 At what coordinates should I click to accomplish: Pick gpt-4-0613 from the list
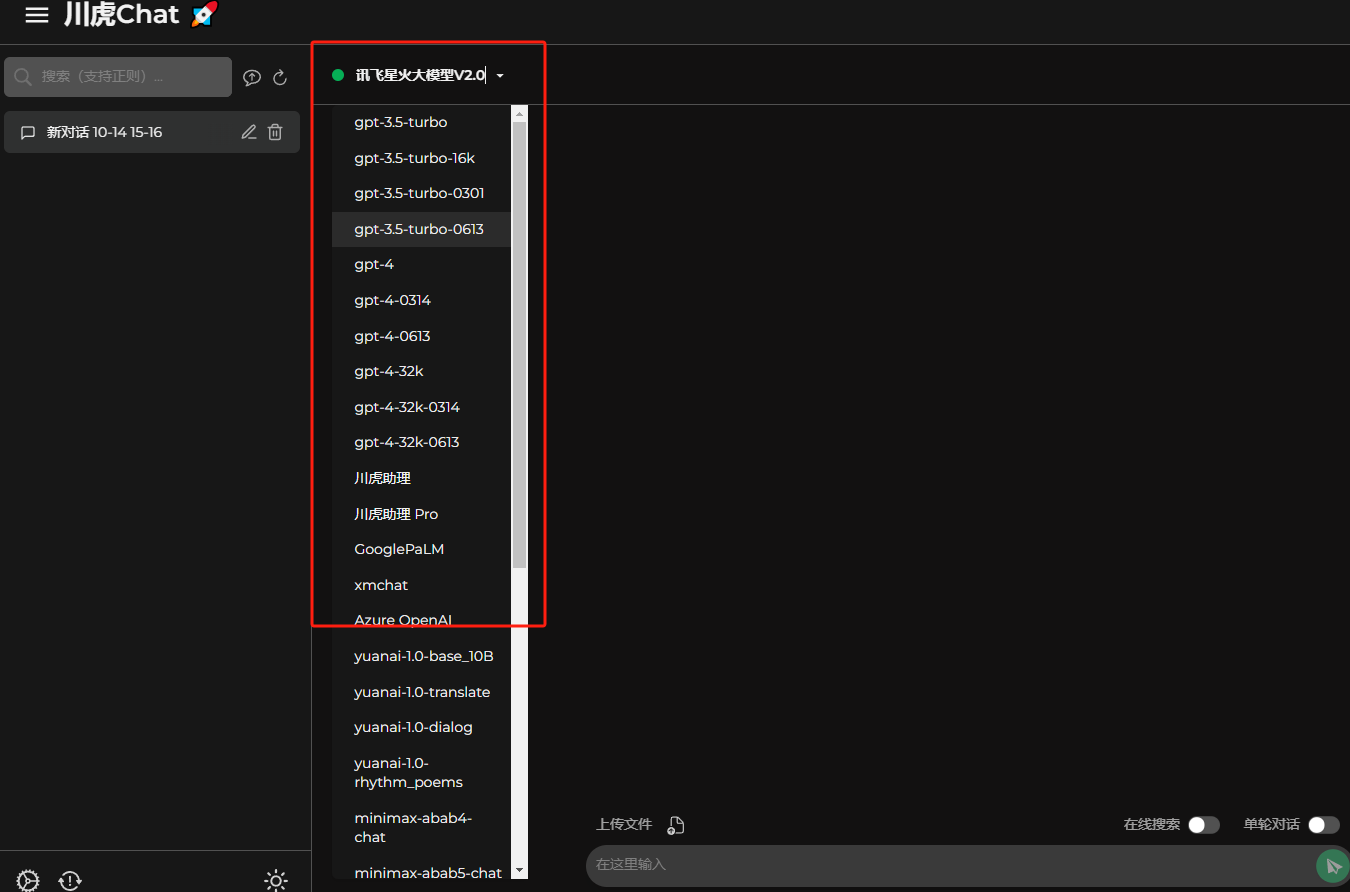click(422, 336)
